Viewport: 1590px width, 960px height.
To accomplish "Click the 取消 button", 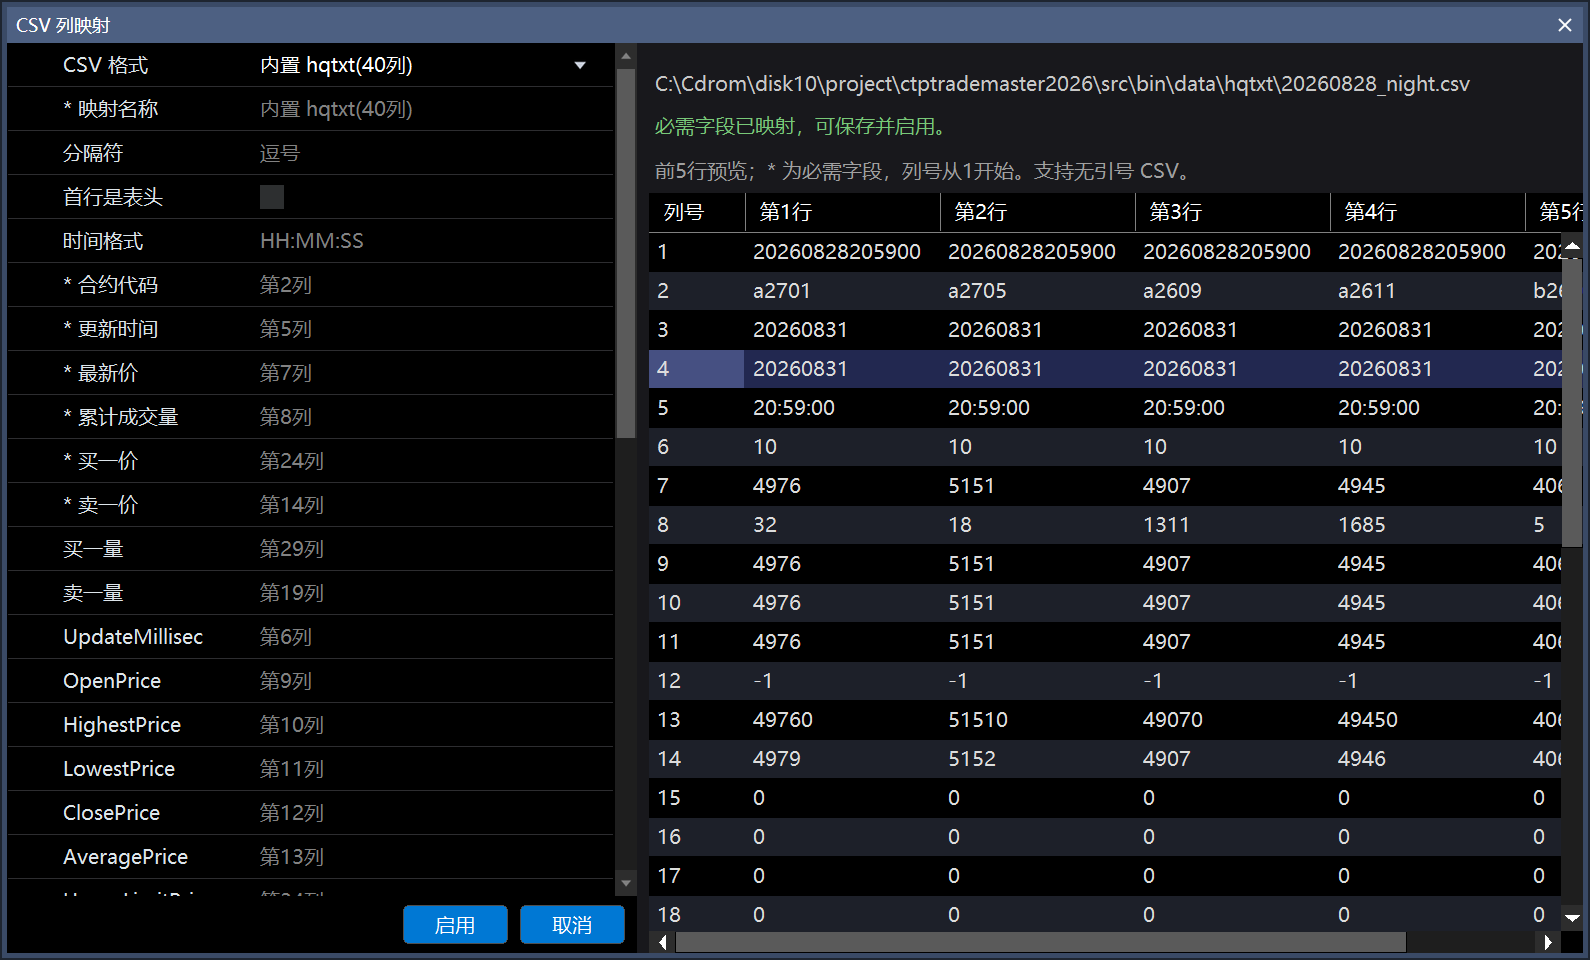I will tap(572, 925).
